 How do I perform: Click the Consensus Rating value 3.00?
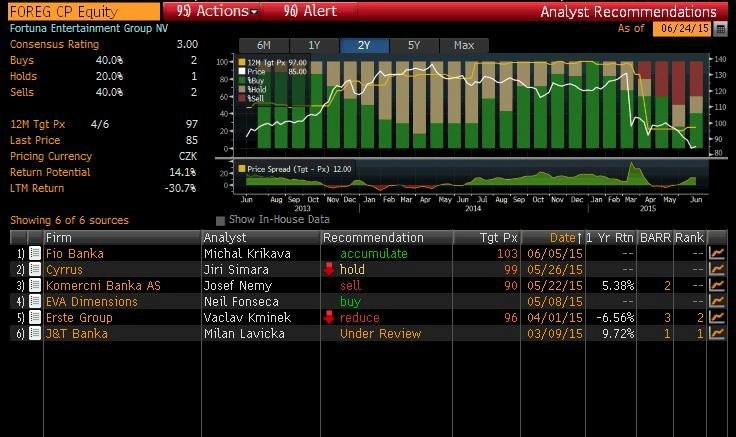187,45
